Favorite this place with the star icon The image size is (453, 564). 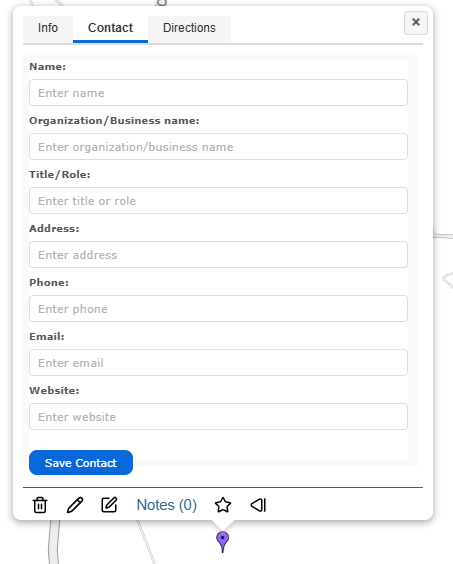coord(223,505)
